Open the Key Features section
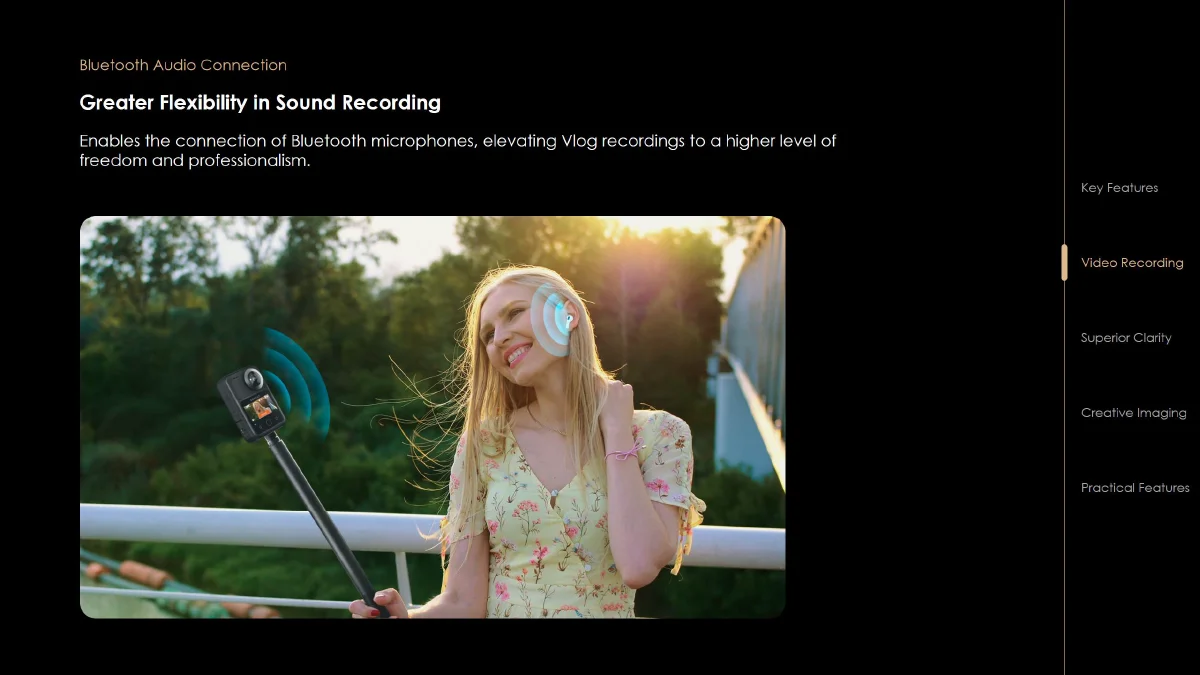The image size is (1200, 675). [x=1119, y=188]
